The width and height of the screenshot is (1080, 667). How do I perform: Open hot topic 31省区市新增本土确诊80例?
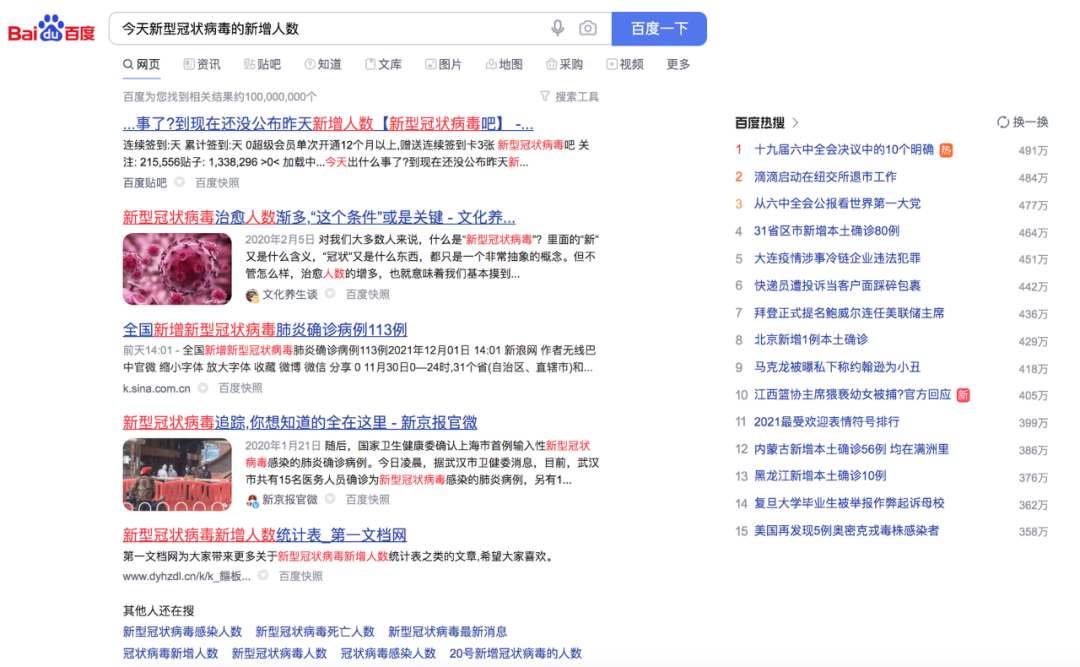point(827,232)
